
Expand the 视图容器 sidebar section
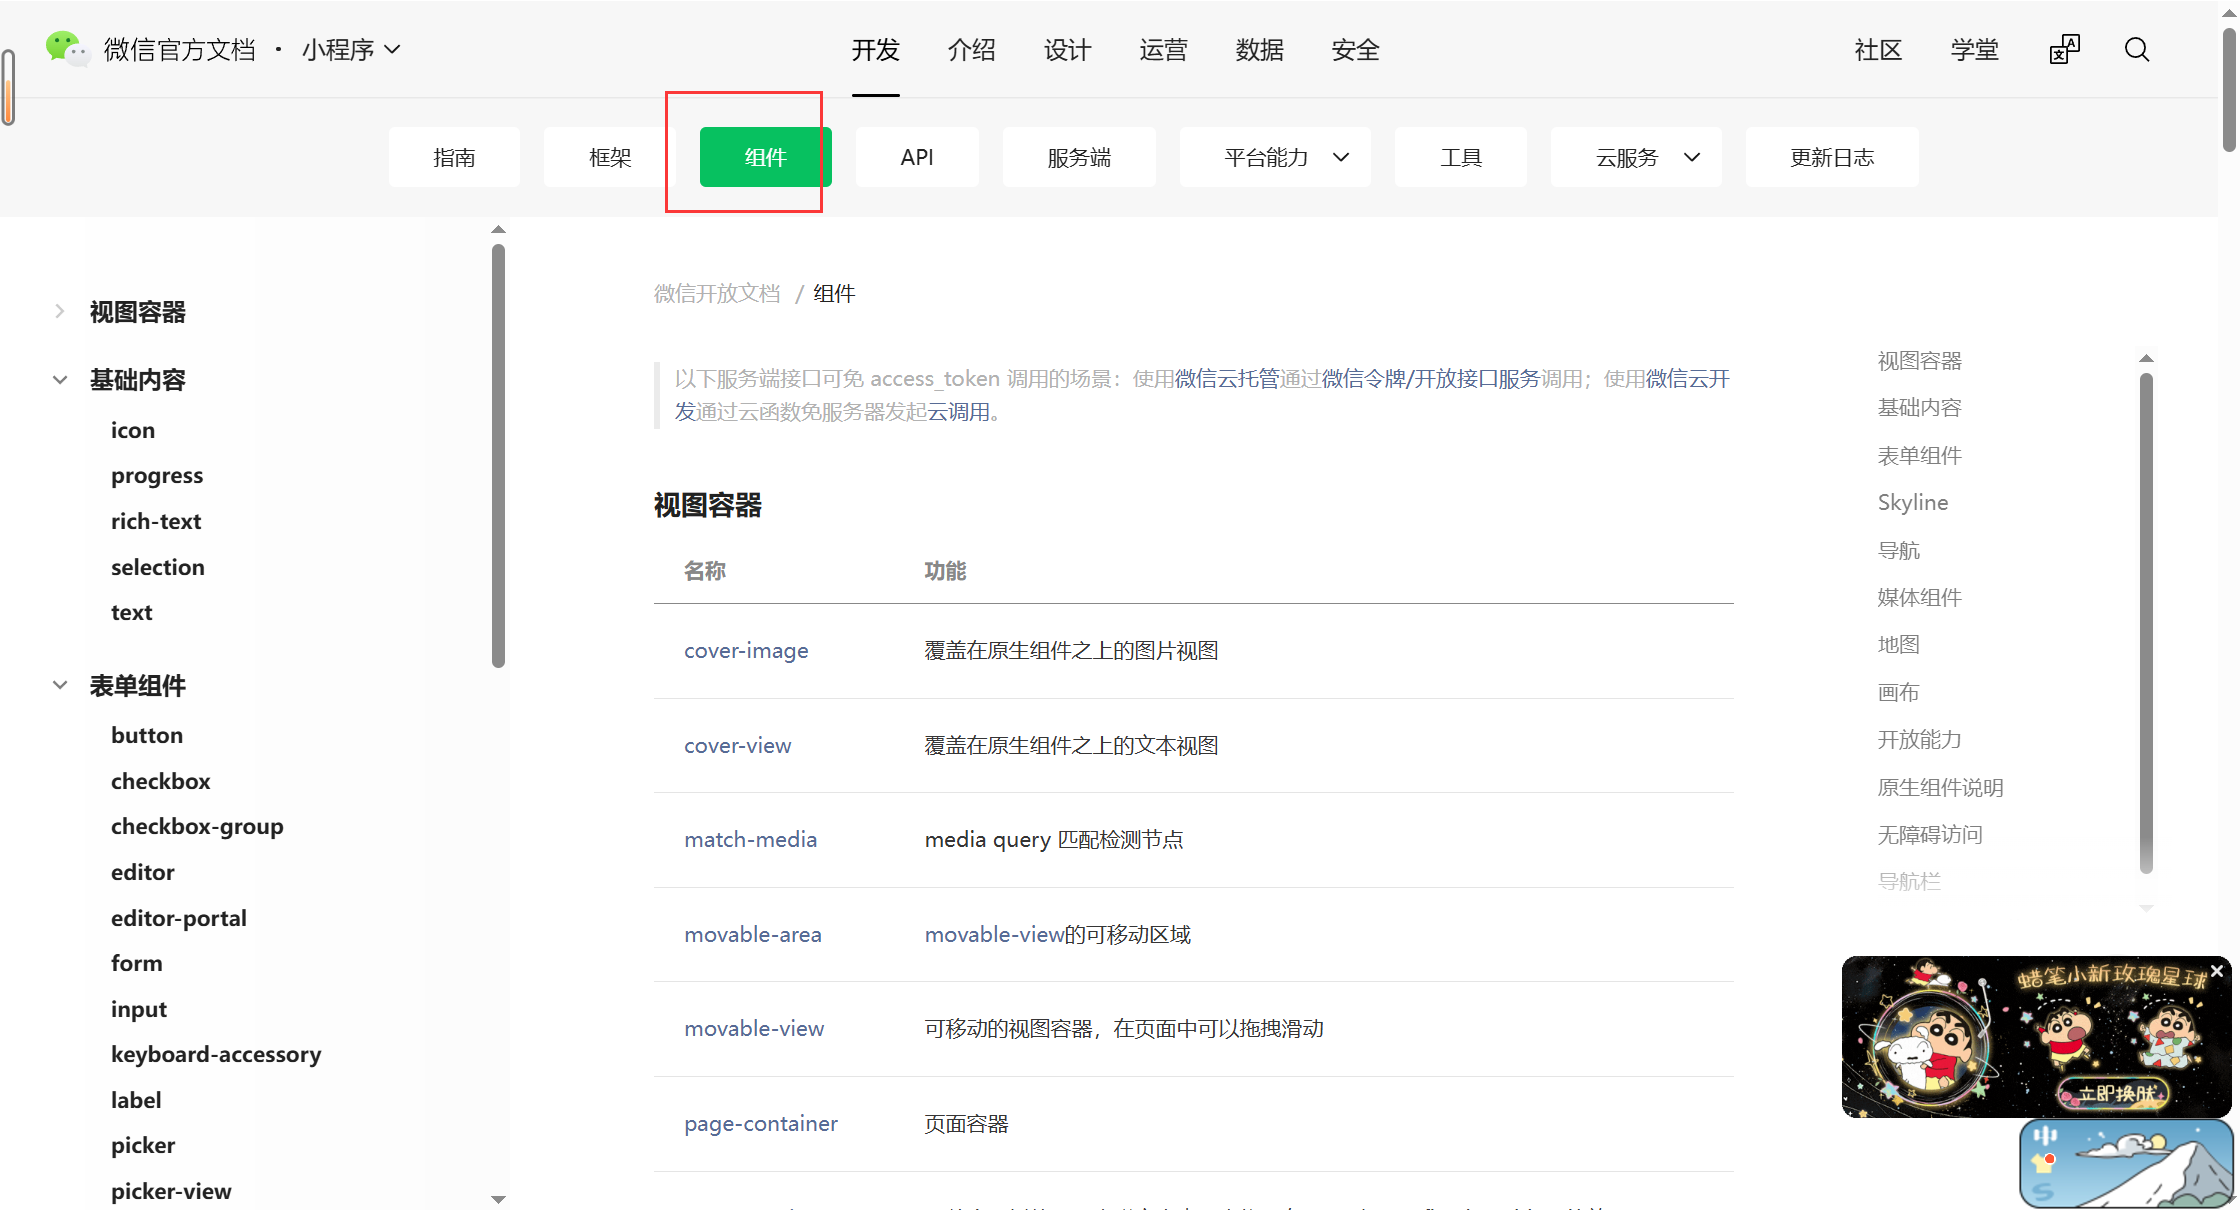(x=60, y=312)
